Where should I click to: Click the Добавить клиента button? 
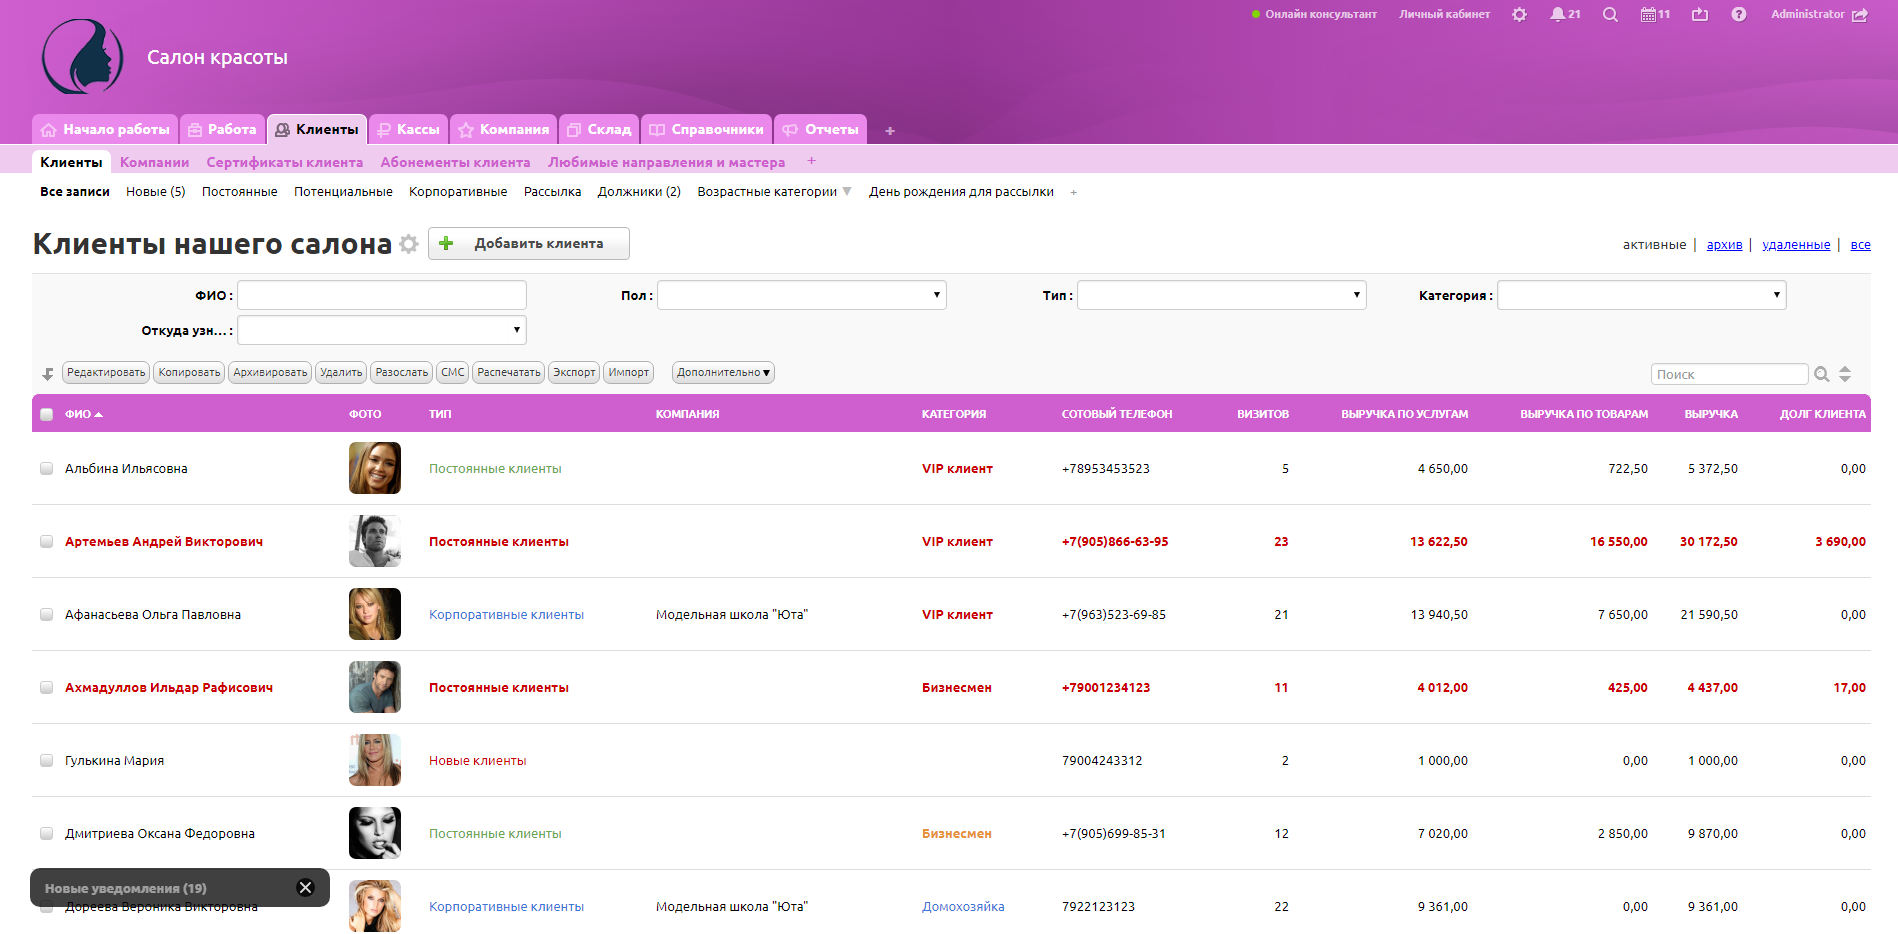pos(529,244)
